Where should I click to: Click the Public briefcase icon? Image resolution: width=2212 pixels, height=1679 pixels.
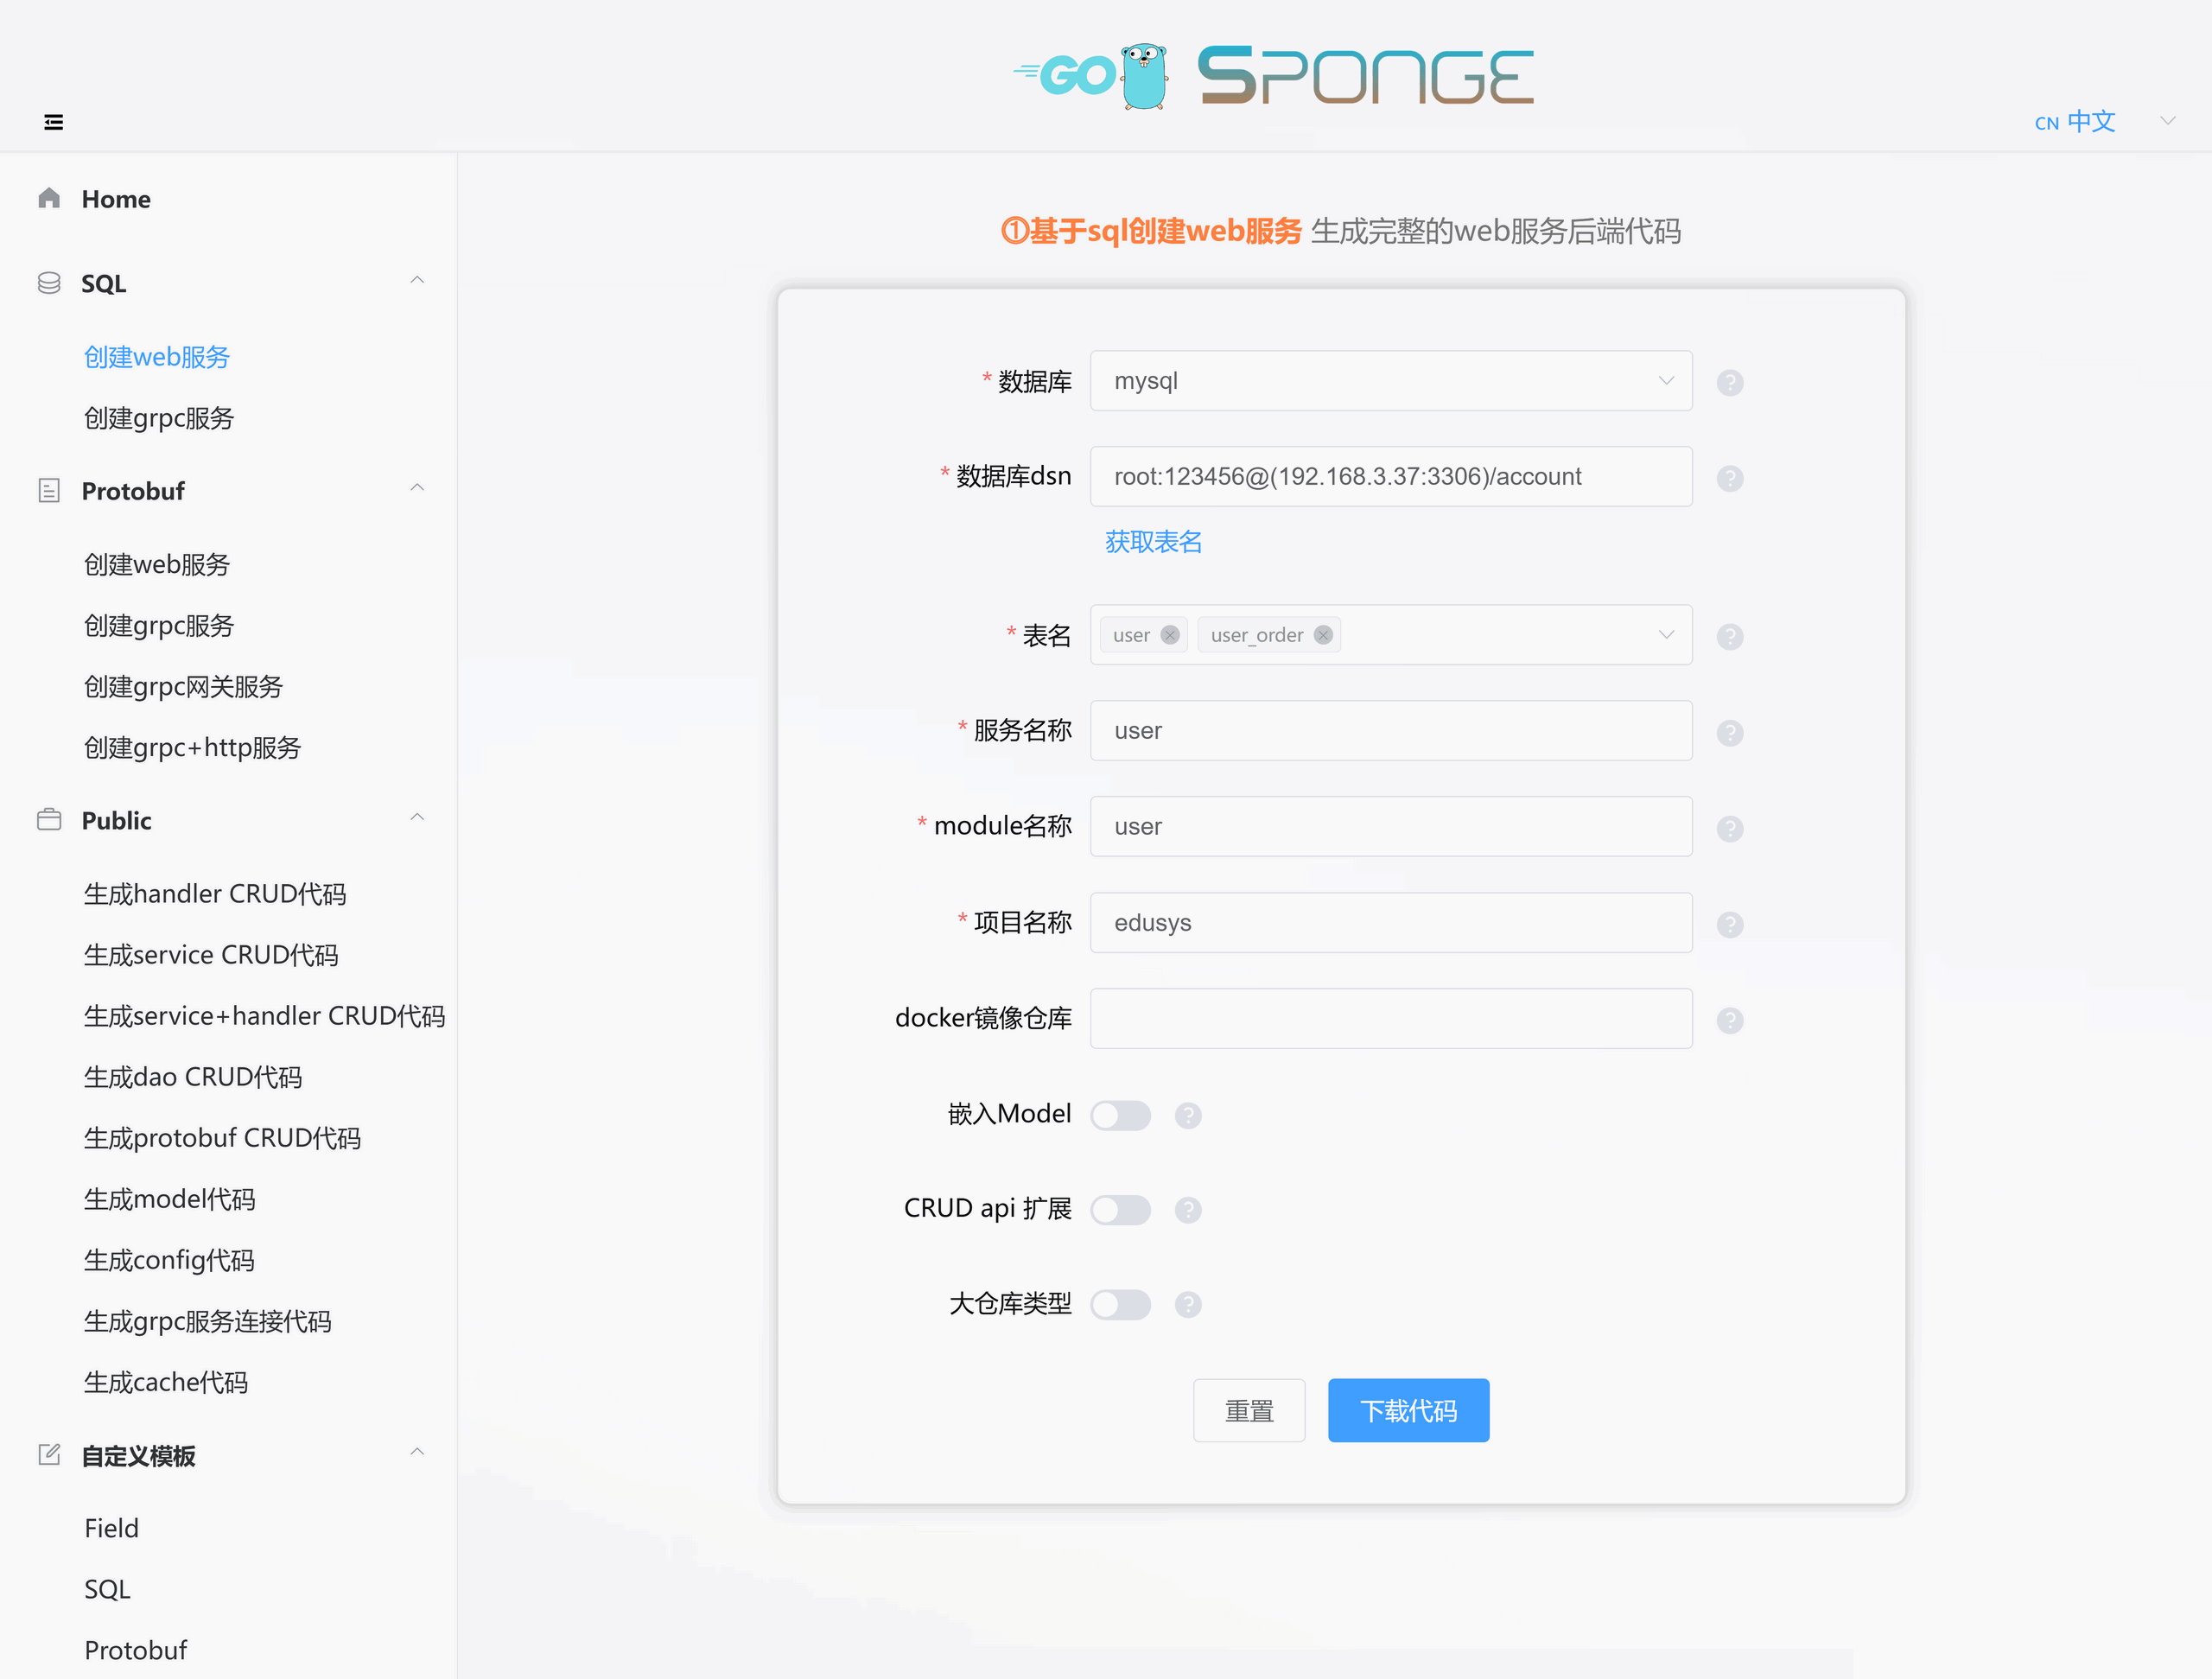pyautogui.click(x=49, y=820)
